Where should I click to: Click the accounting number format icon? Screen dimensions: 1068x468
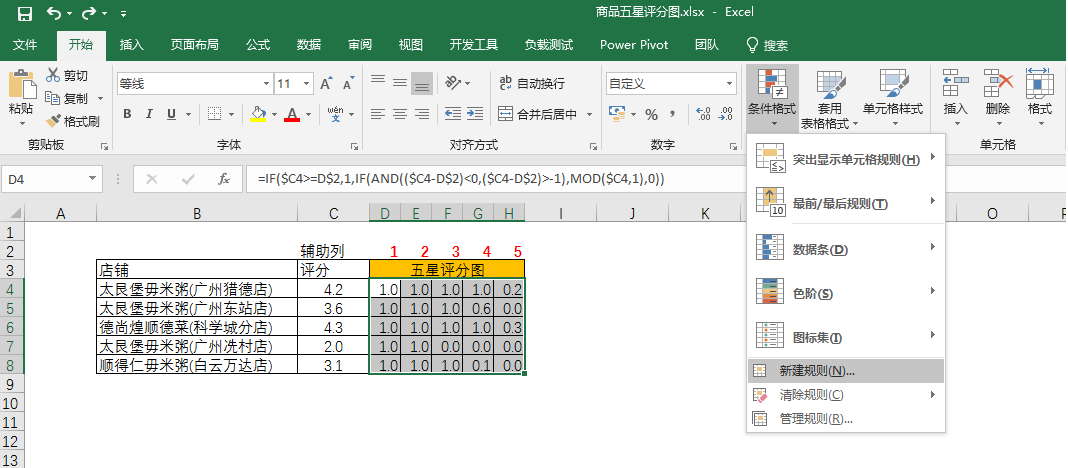click(x=616, y=114)
